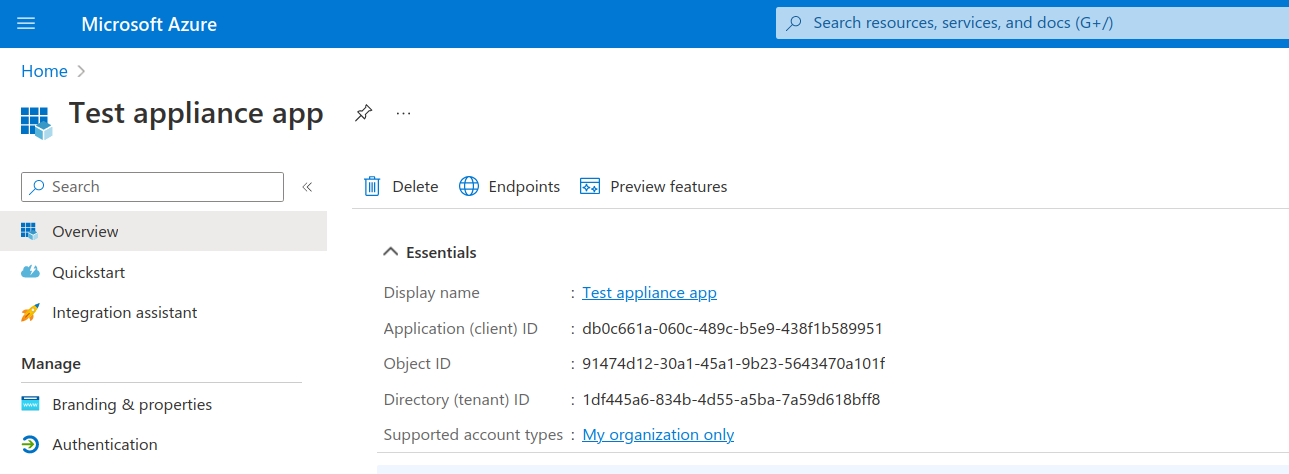Screen dimensions: 1289x474
Task: Open the Azure portal hamburger menu
Action: (26, 24)
